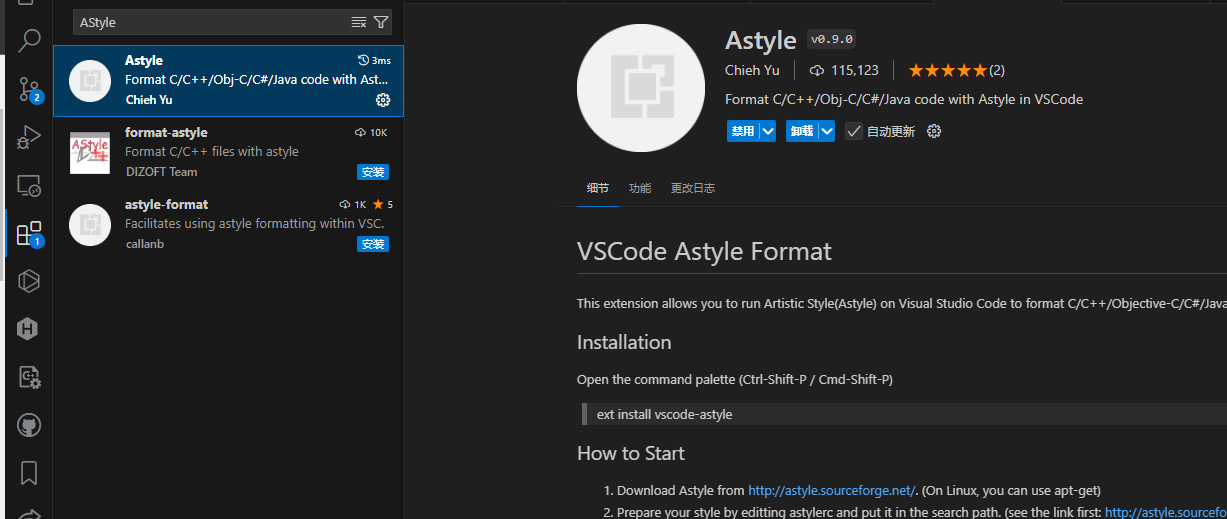The image size is (1227, 519).
Task: Switch to the 功能 tab
Action: [640, 188]
